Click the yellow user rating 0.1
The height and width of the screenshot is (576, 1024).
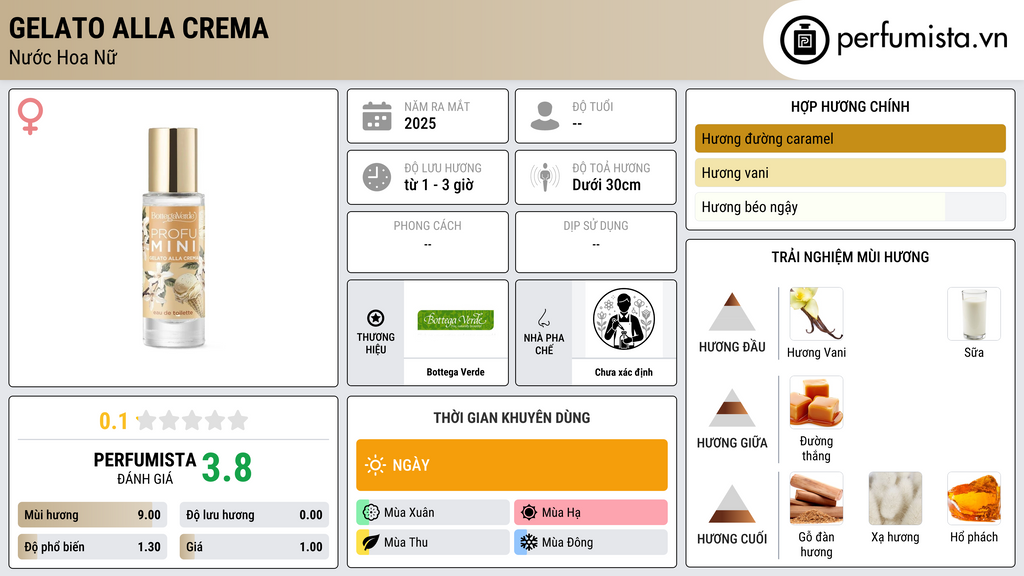(114, 421)
